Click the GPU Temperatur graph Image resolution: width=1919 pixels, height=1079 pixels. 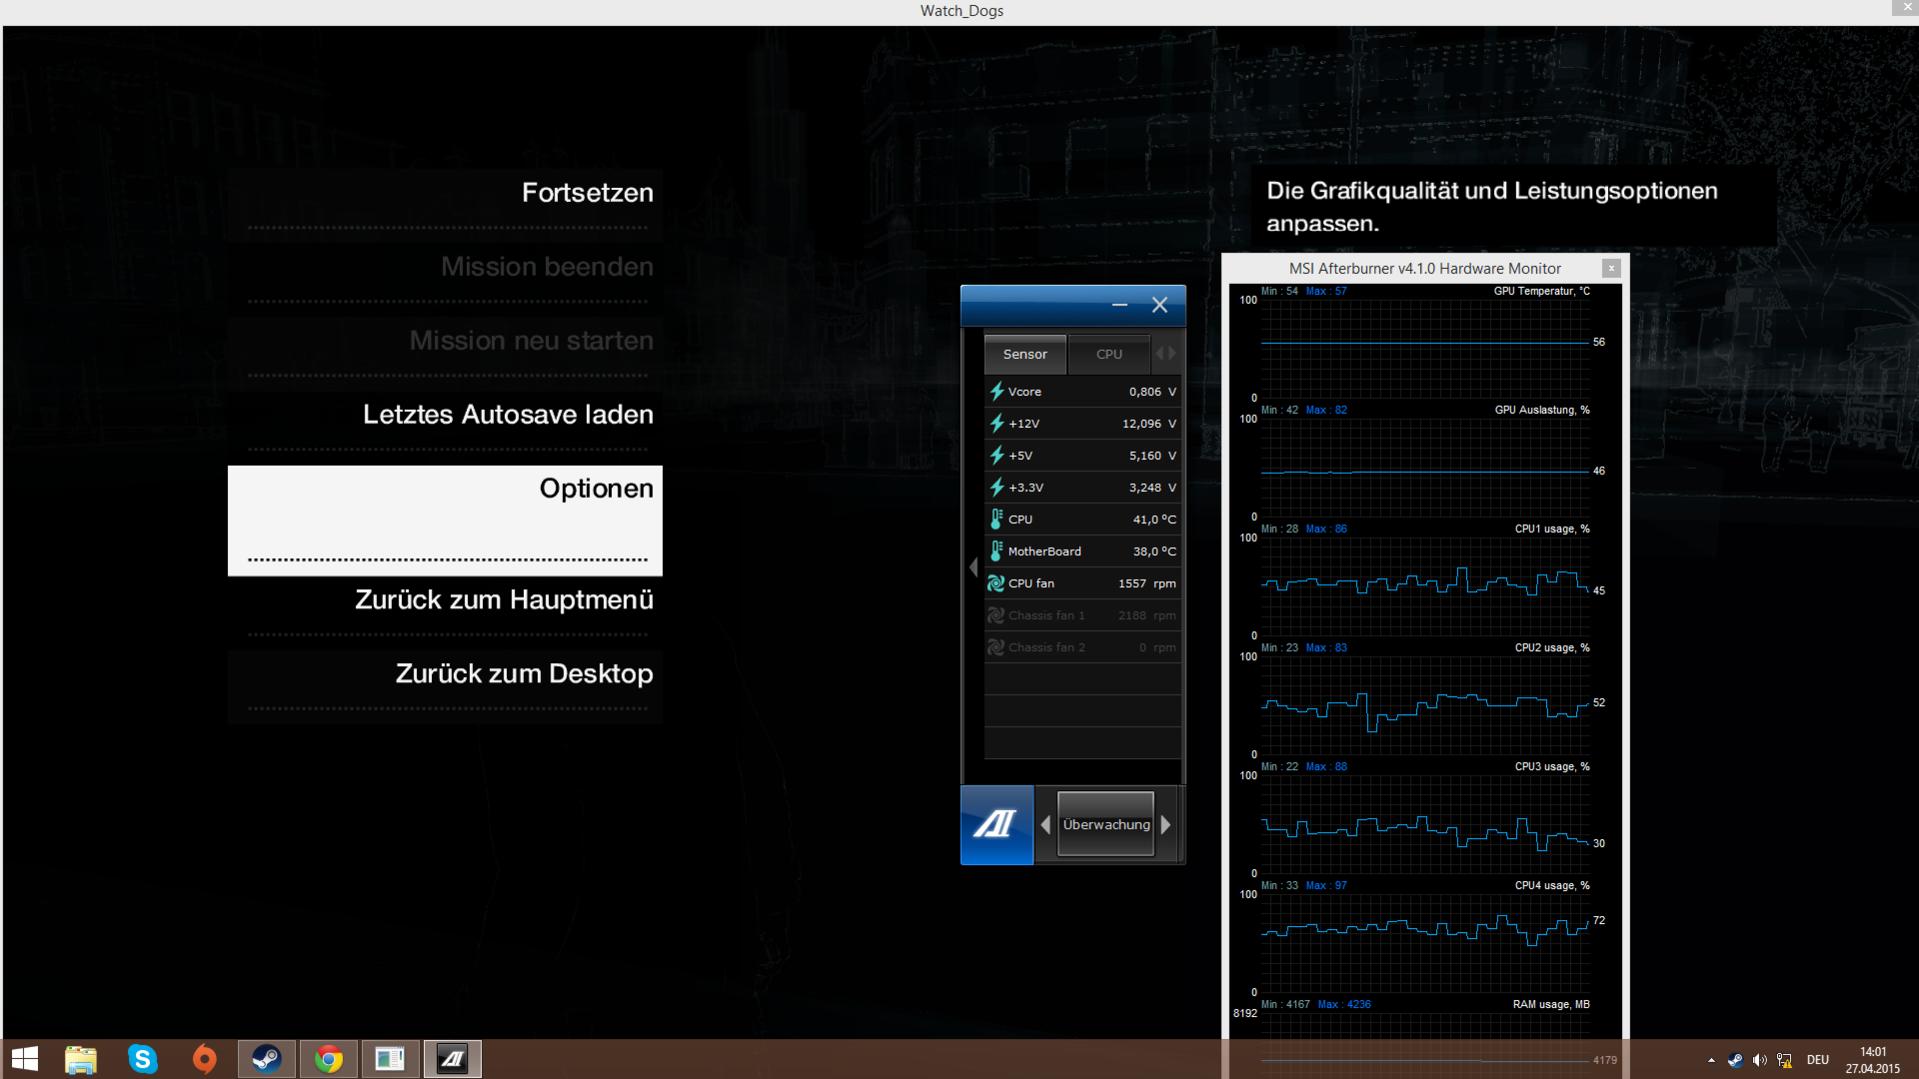(1425, 348)
